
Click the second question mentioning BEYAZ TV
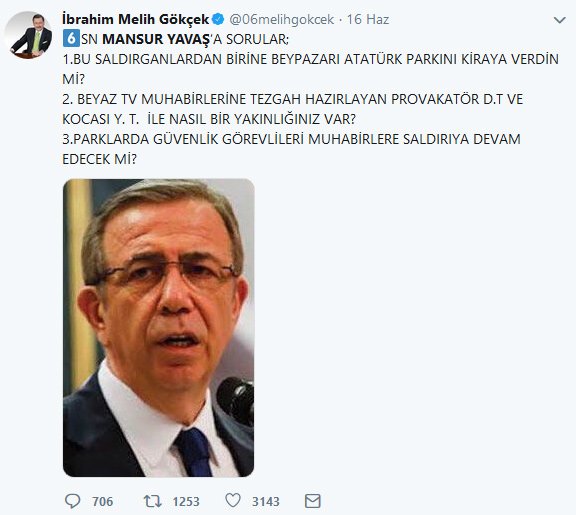292,109
